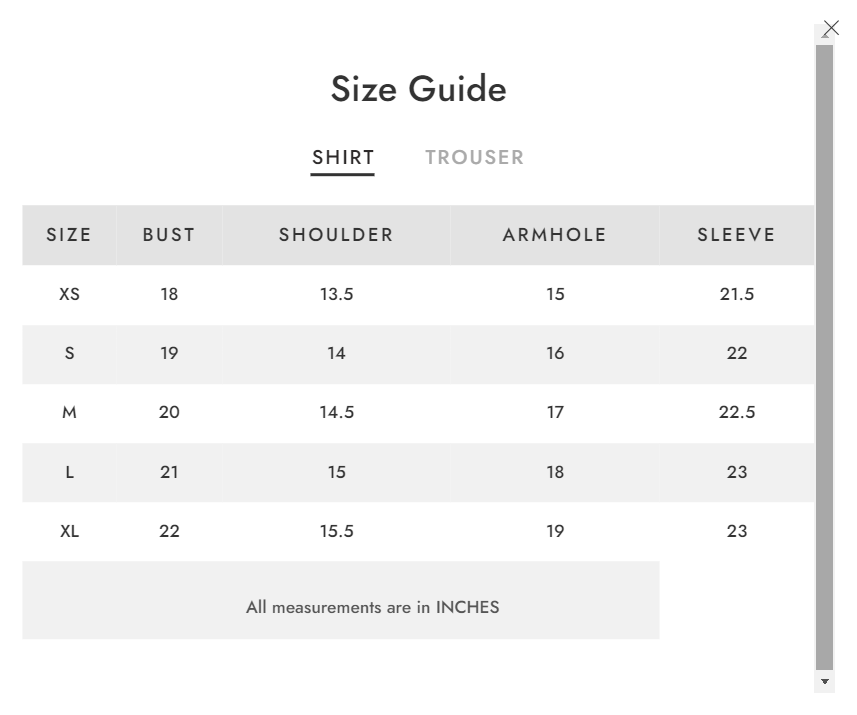
Task: Select the XS size row label
Action: pos(69,294)
